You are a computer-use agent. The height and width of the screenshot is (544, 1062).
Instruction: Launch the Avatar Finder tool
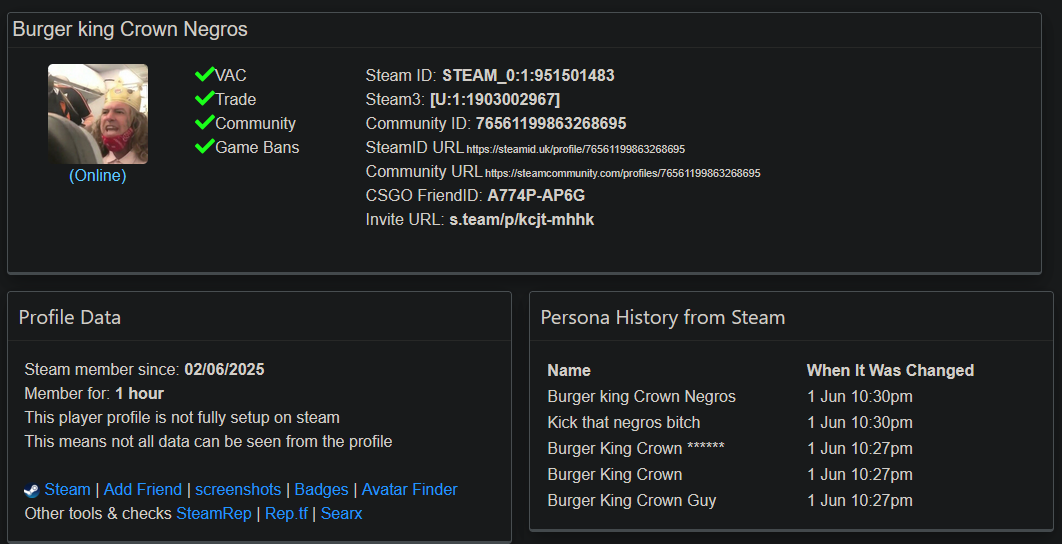point(409,490)
